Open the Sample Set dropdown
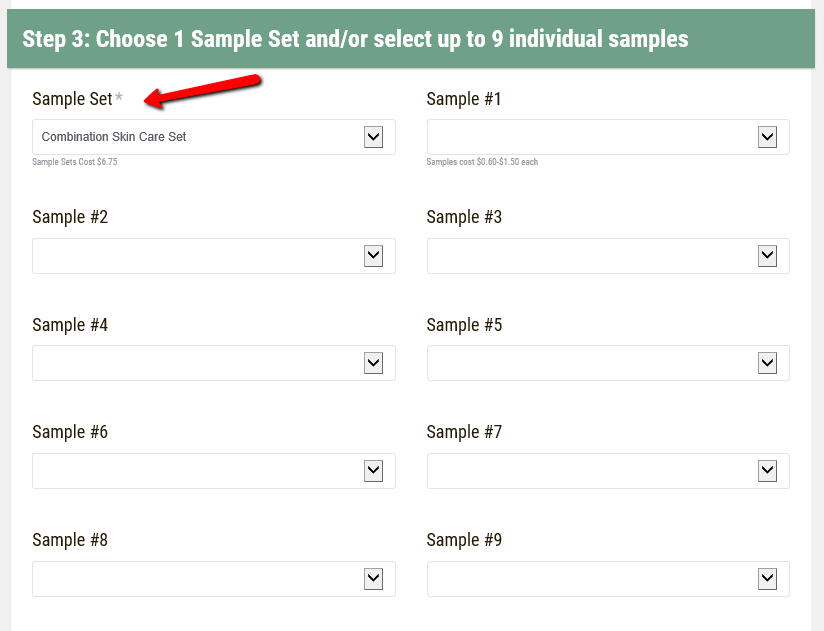Image resolution: width=824 pixels, height=631 pixels. (200, 137)
